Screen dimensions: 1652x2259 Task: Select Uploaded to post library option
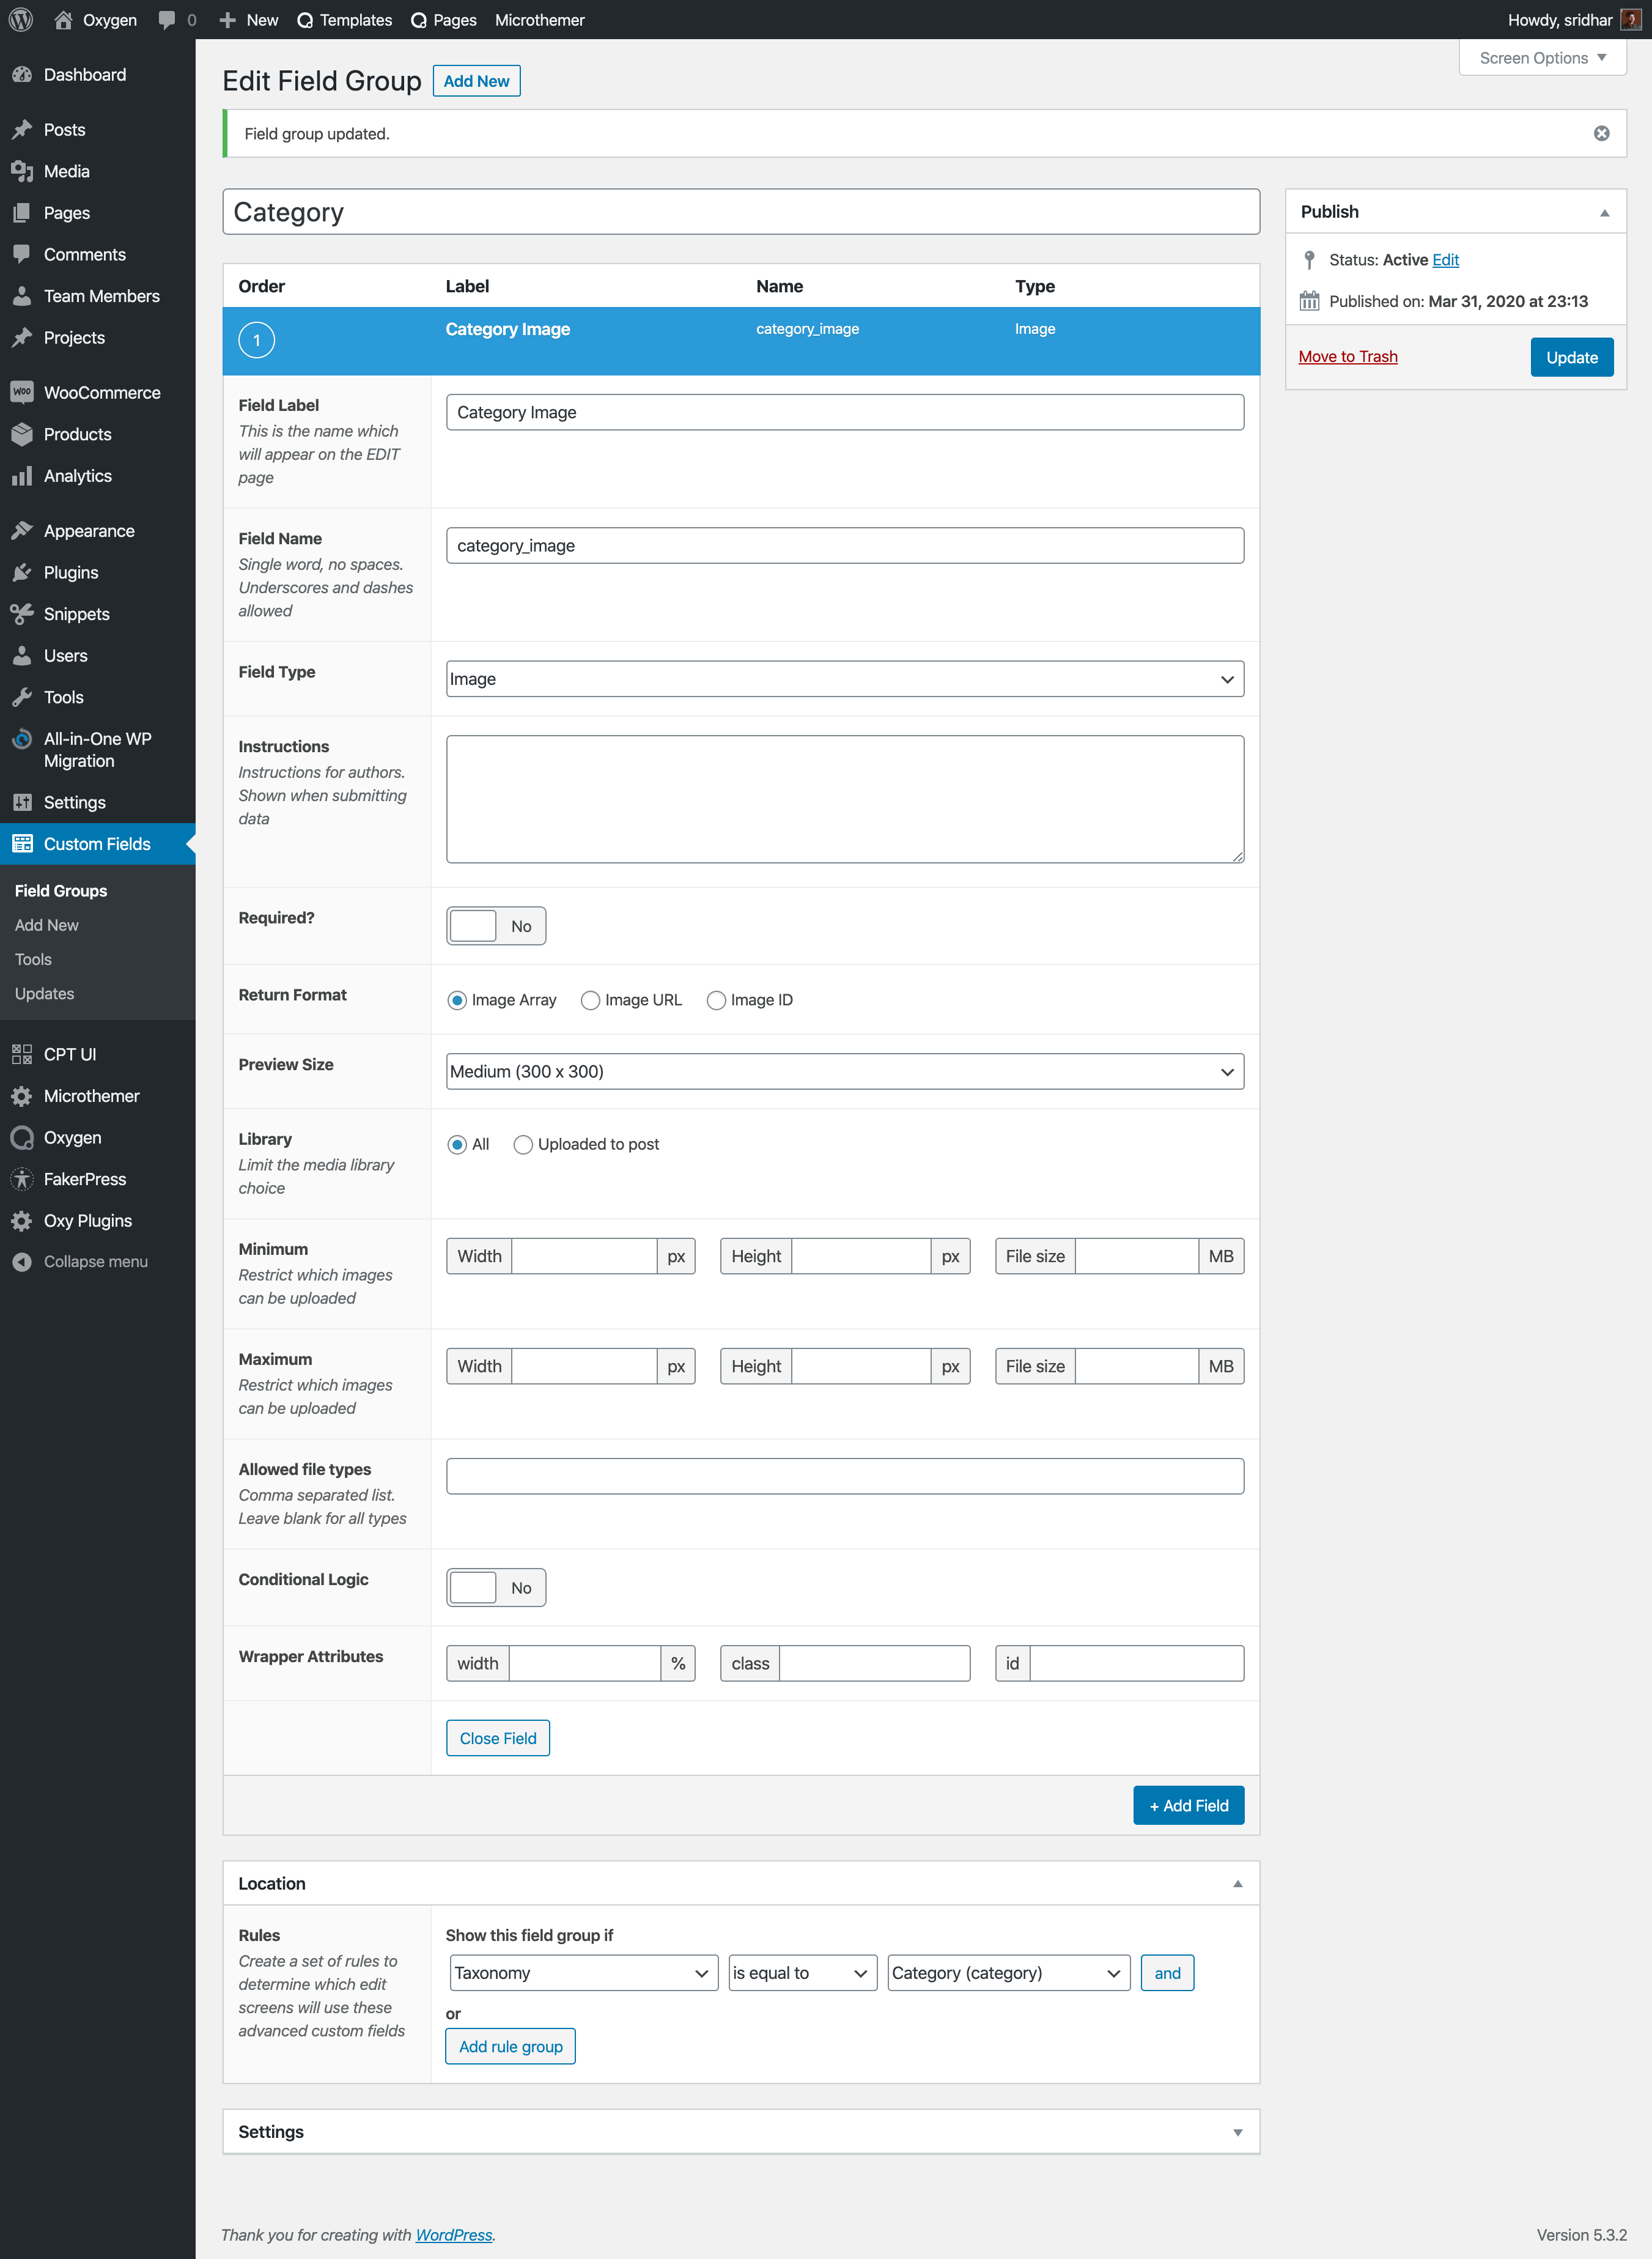(523, 1144)
